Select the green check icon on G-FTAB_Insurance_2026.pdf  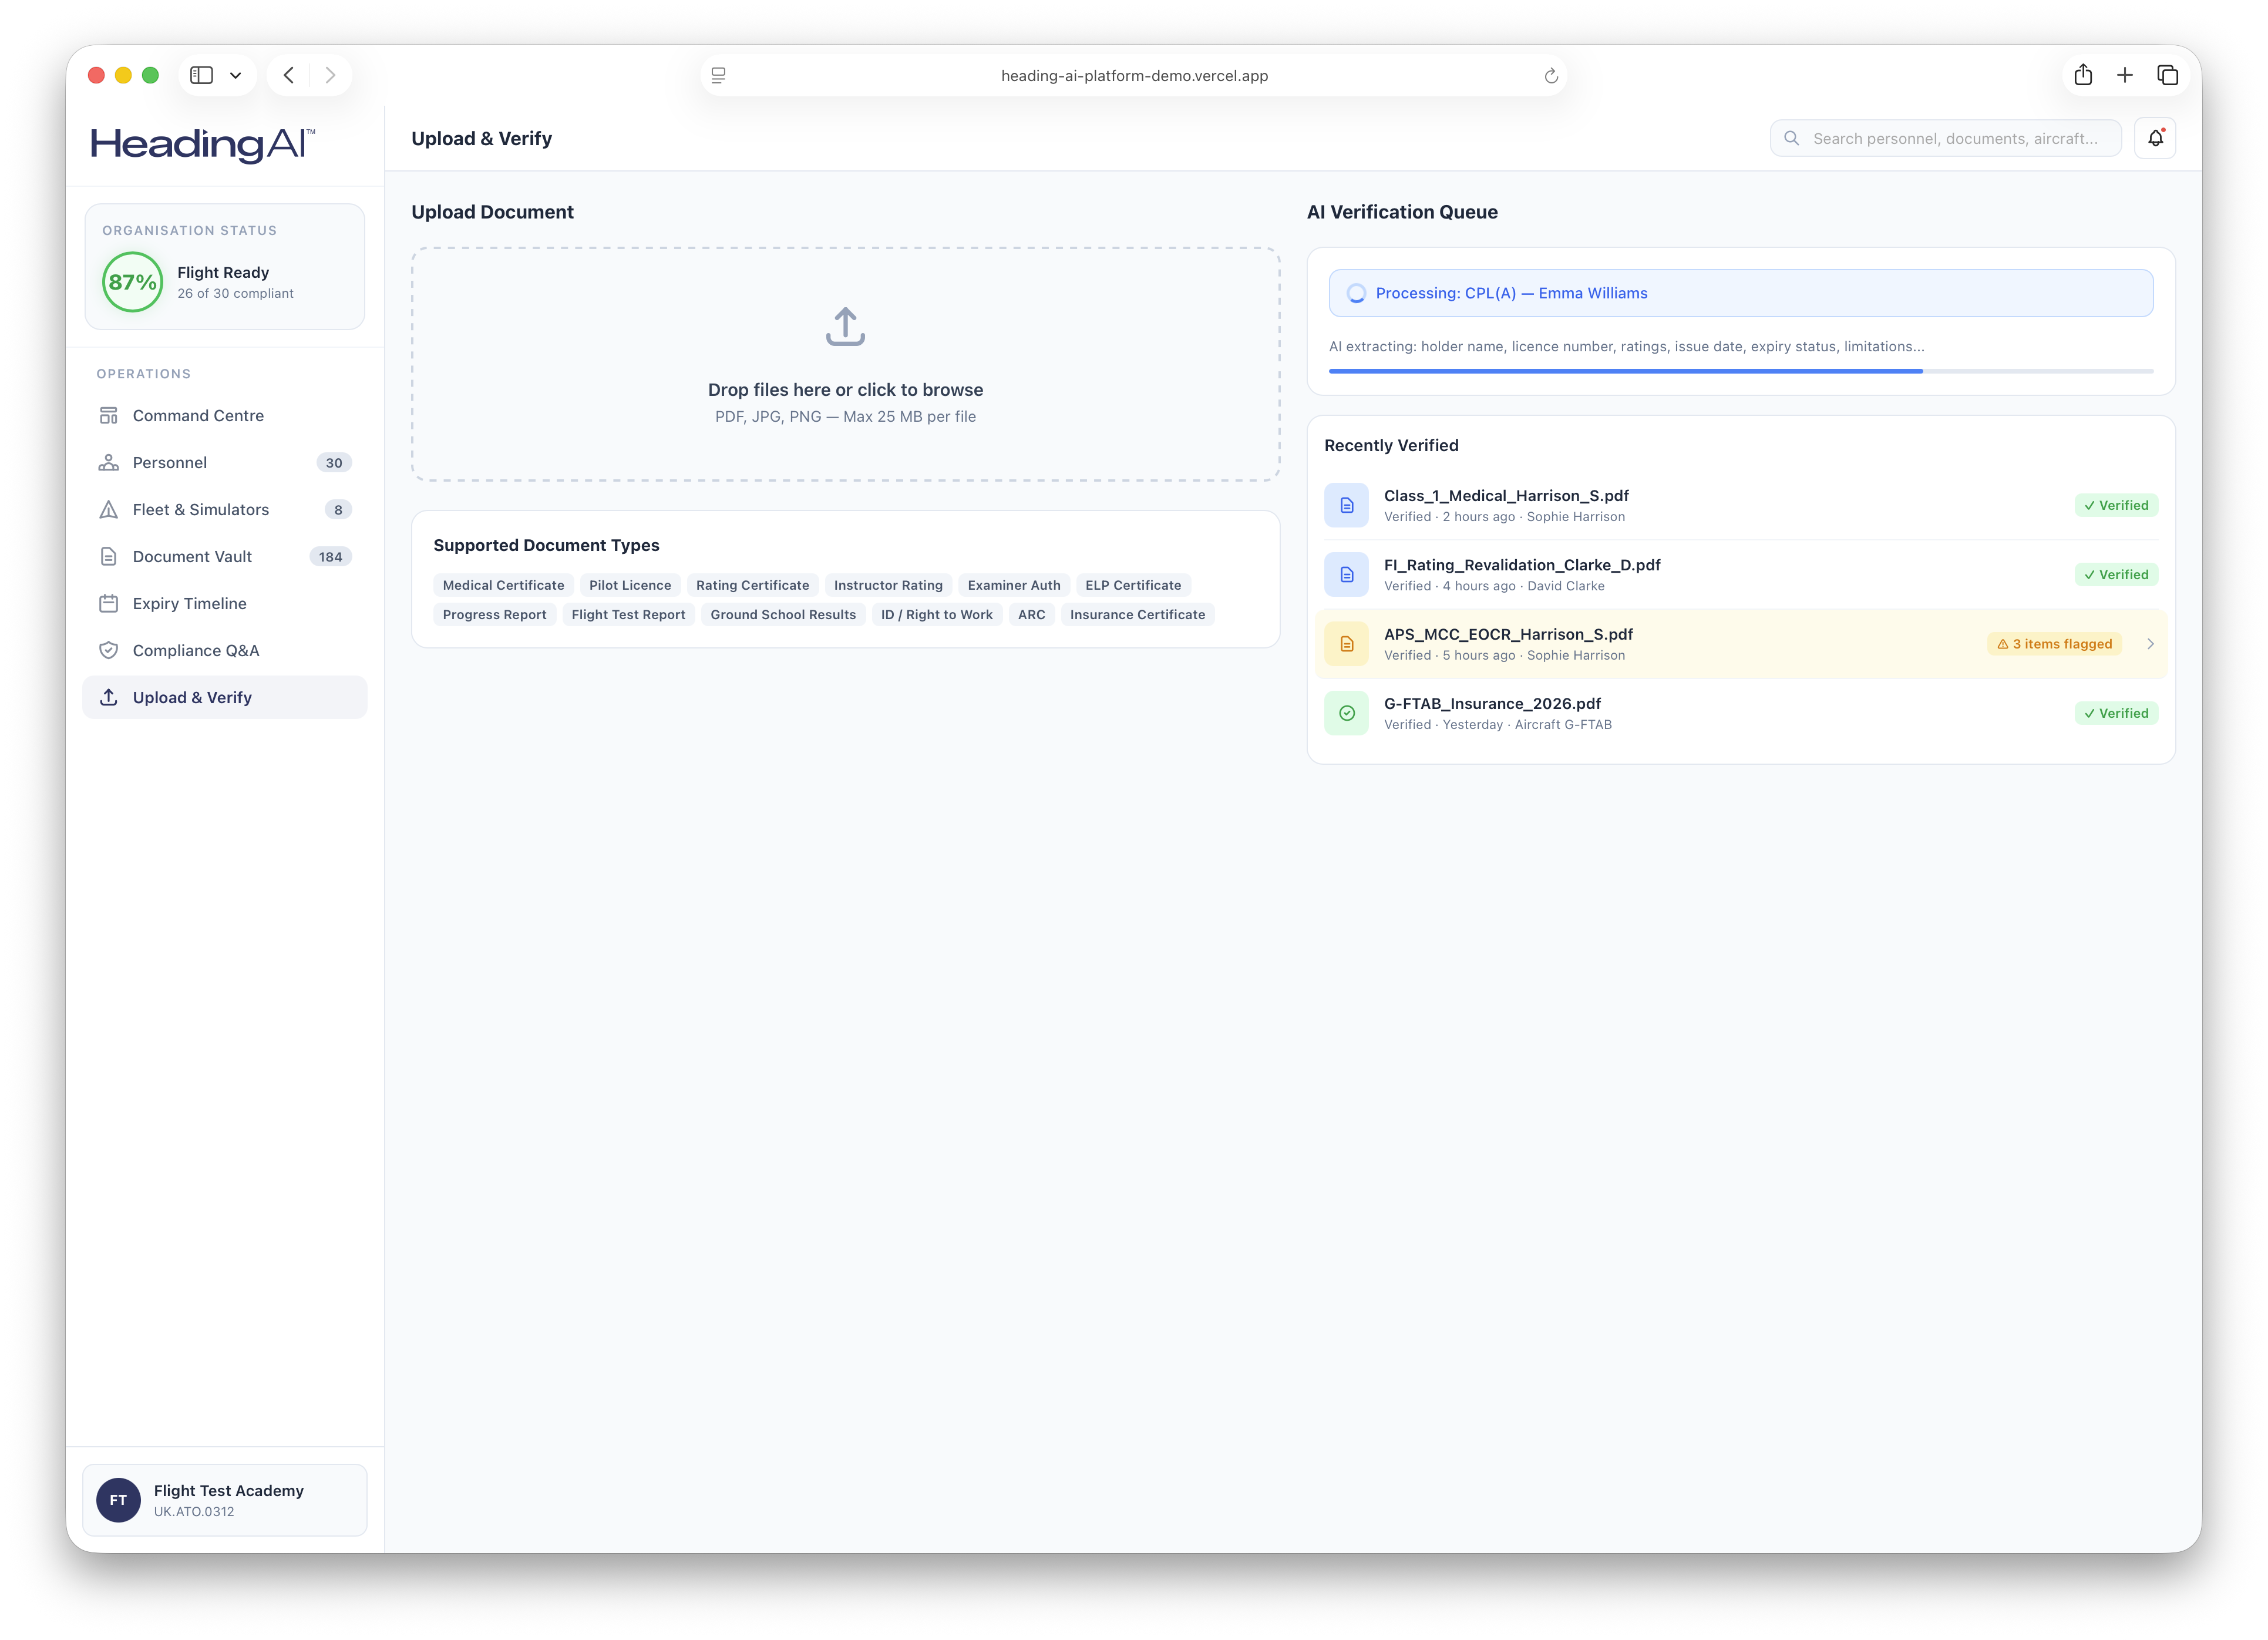[x=1346, y=712]
